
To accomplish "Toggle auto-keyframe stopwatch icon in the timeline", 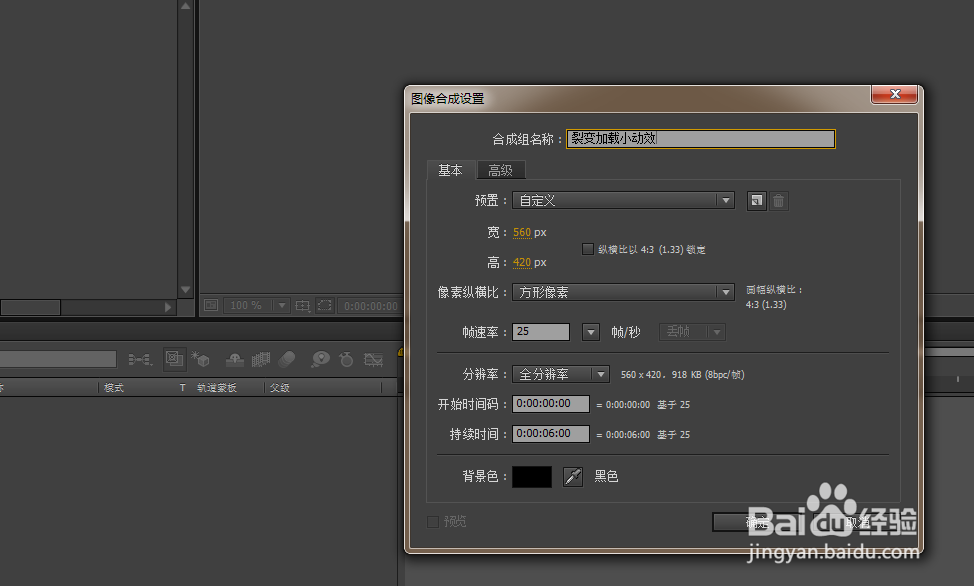I will pyautogui.click(x=346, y=359).
